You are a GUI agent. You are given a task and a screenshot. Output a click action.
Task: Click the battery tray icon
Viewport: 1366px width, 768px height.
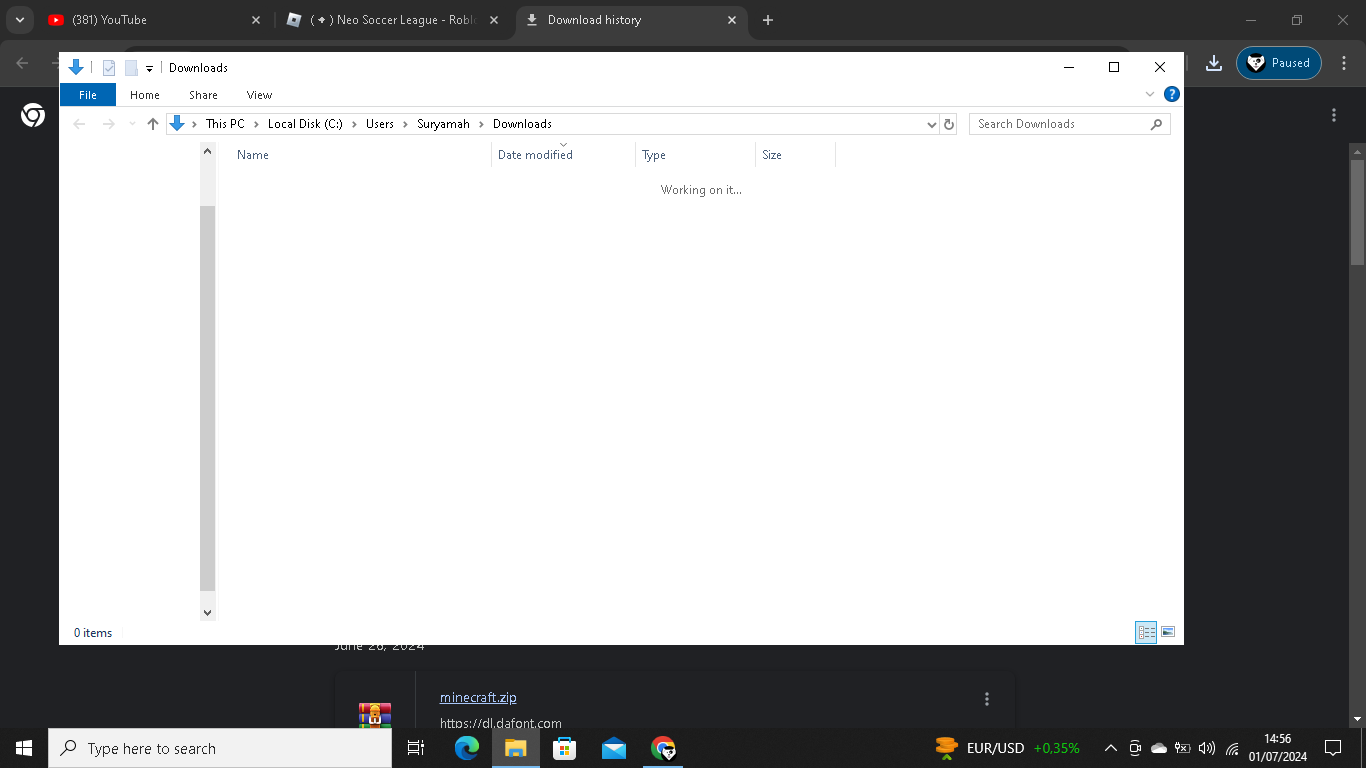1183,748
